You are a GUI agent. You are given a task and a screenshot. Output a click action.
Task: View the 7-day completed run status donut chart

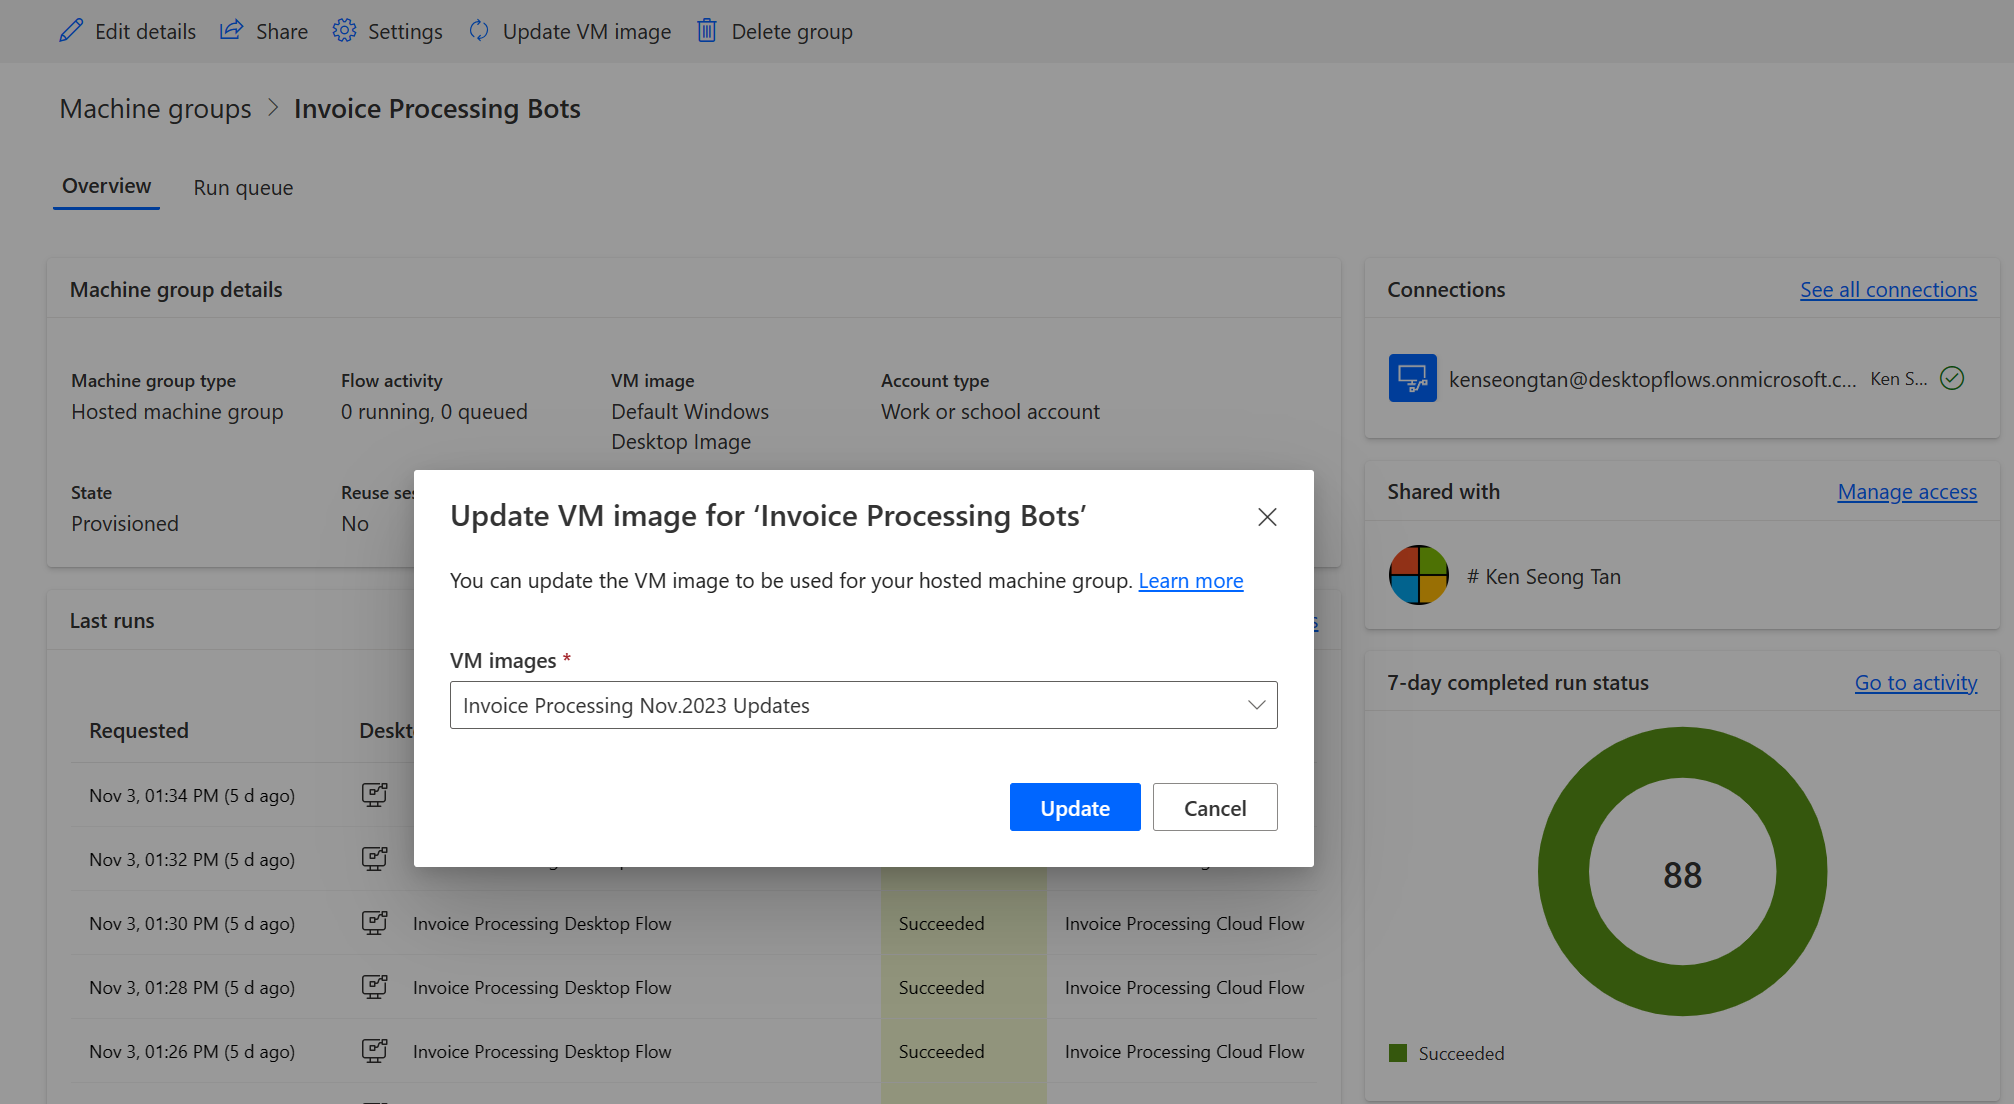1681,872
